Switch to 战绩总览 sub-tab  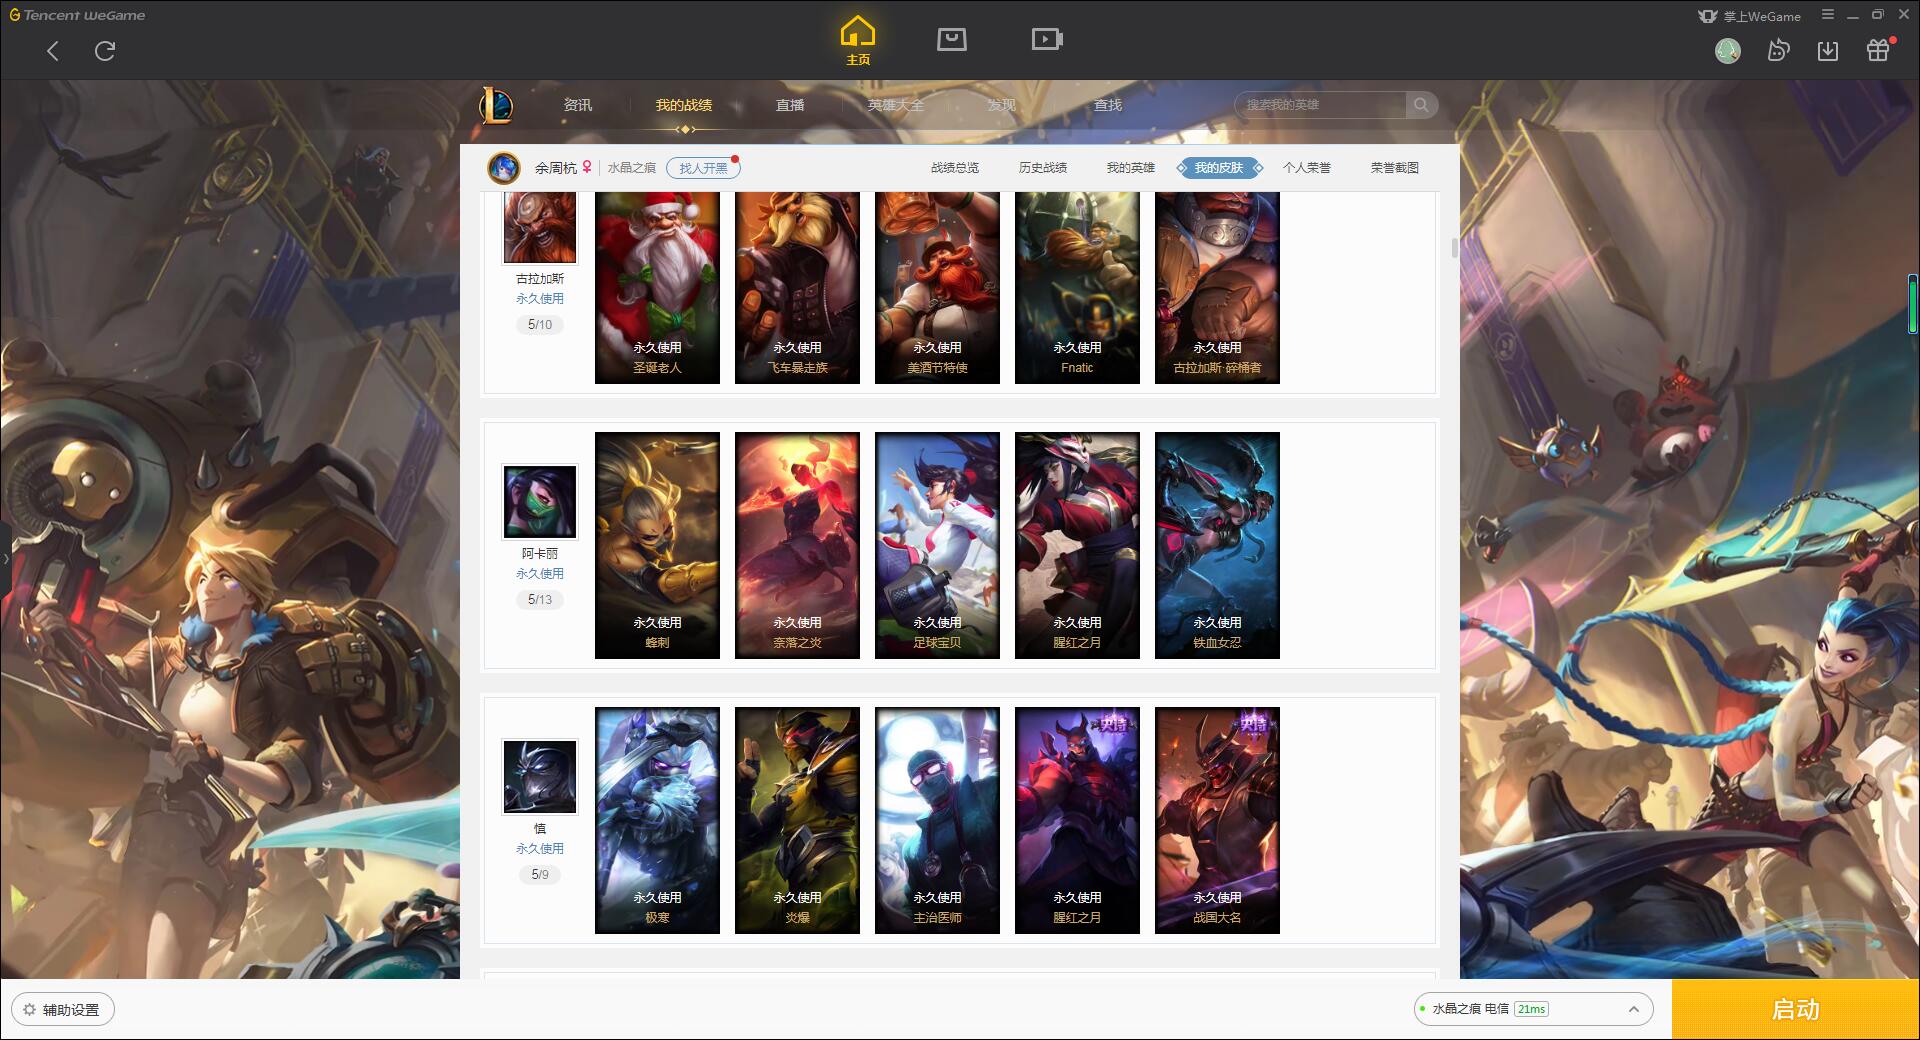pos(955,168)
